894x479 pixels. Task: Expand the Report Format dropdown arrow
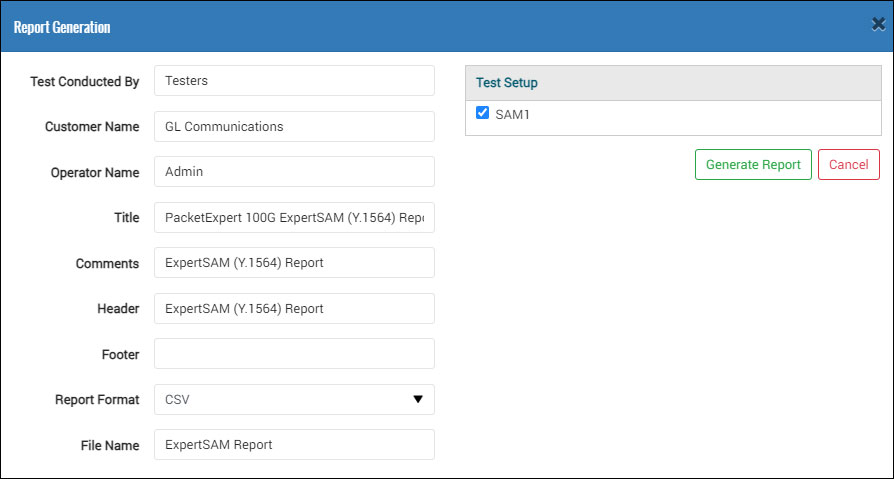coord(418,400)
